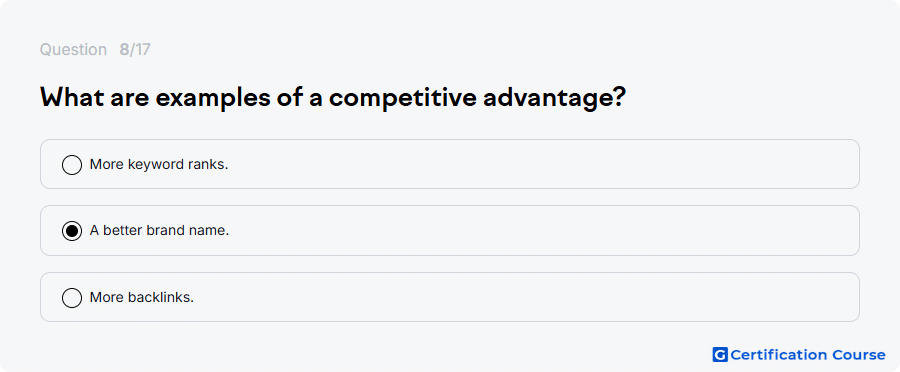Open the Certification Course link

[x=799, y=355]
